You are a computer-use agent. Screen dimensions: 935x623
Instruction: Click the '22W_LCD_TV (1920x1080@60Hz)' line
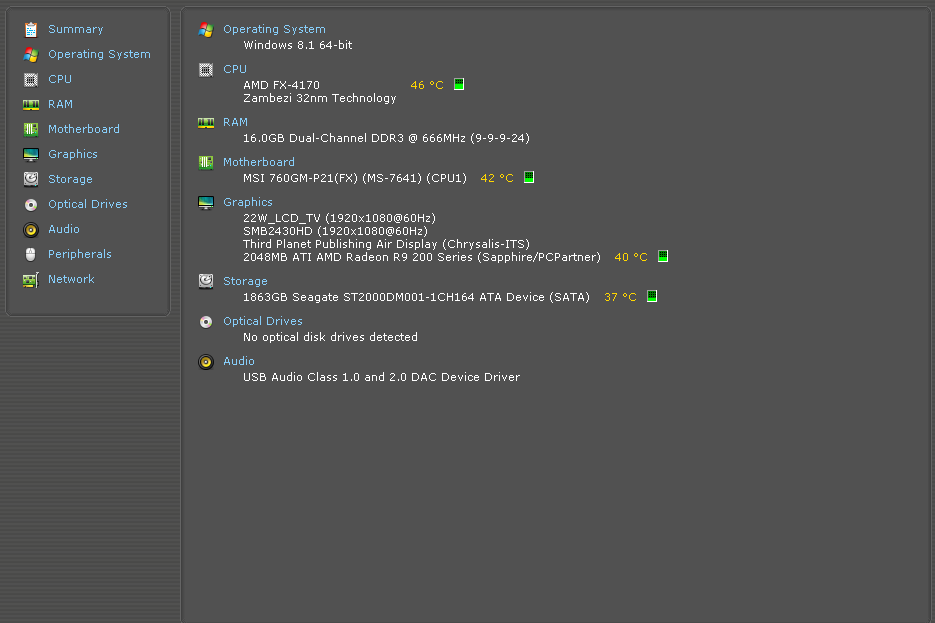click(x=339, y=218)
